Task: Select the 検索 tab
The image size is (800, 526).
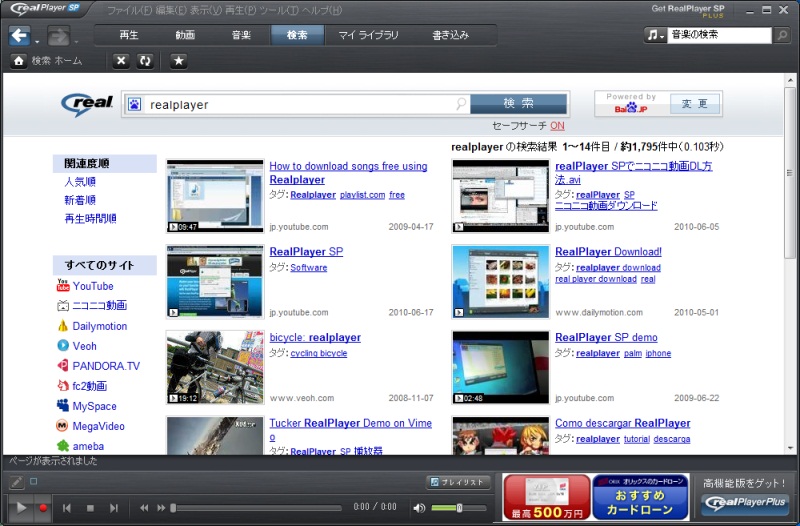Action: pyautogui.click(x=297, y=35)
